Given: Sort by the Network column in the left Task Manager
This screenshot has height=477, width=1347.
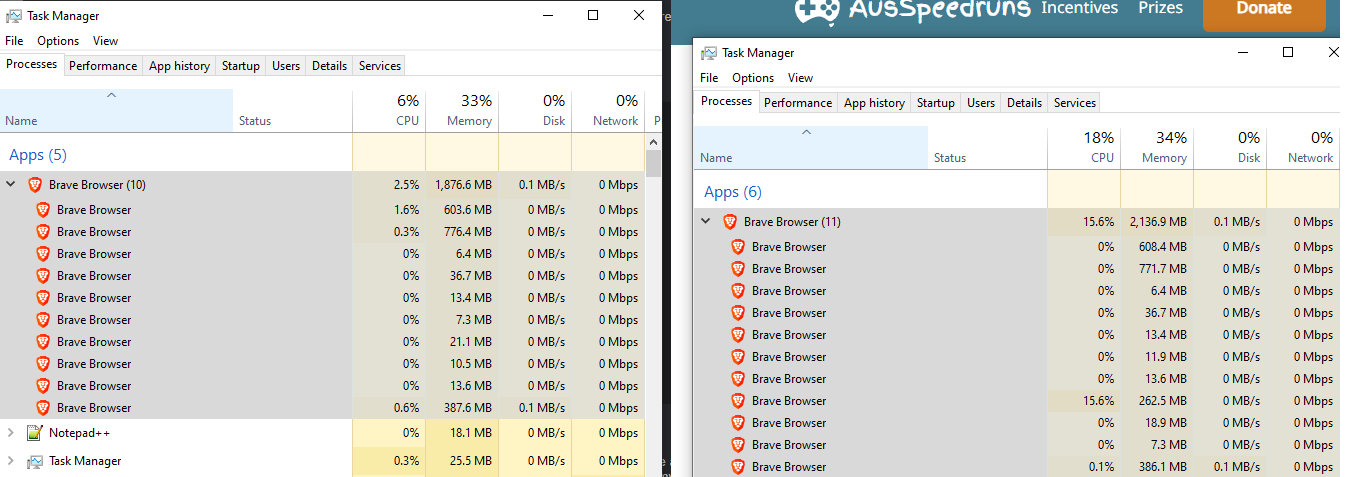Looking at the screenshot, I should click(x=608, y=111).
